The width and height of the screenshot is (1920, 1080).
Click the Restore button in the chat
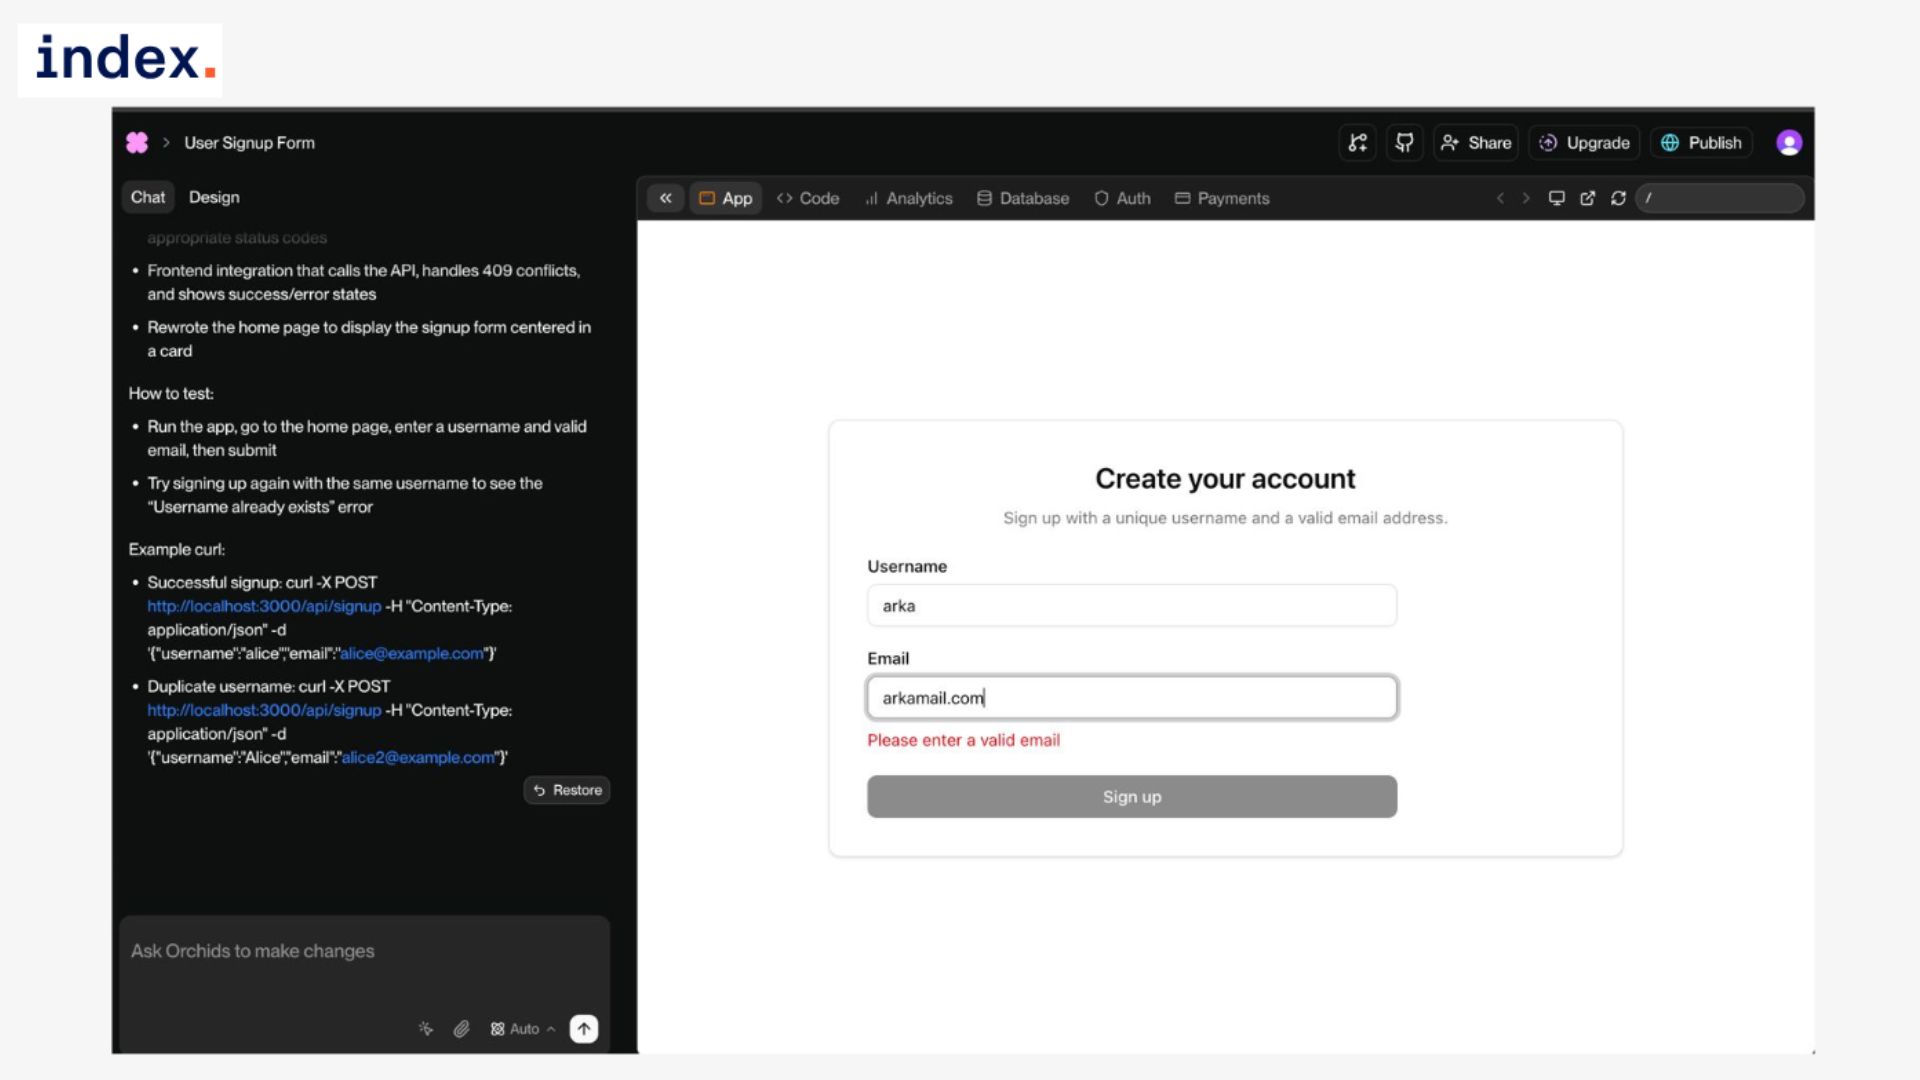click(x=567, y=790)
